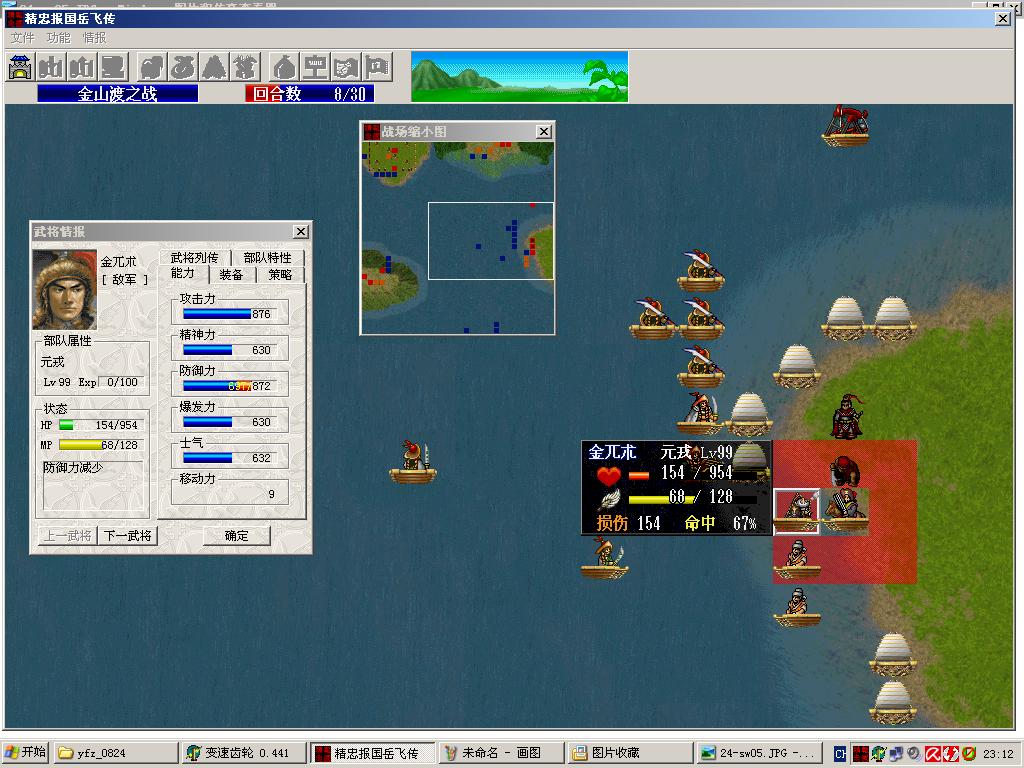Click the 下一武将 button
Screen dimensions: 1024x768
tap(128, 536)
